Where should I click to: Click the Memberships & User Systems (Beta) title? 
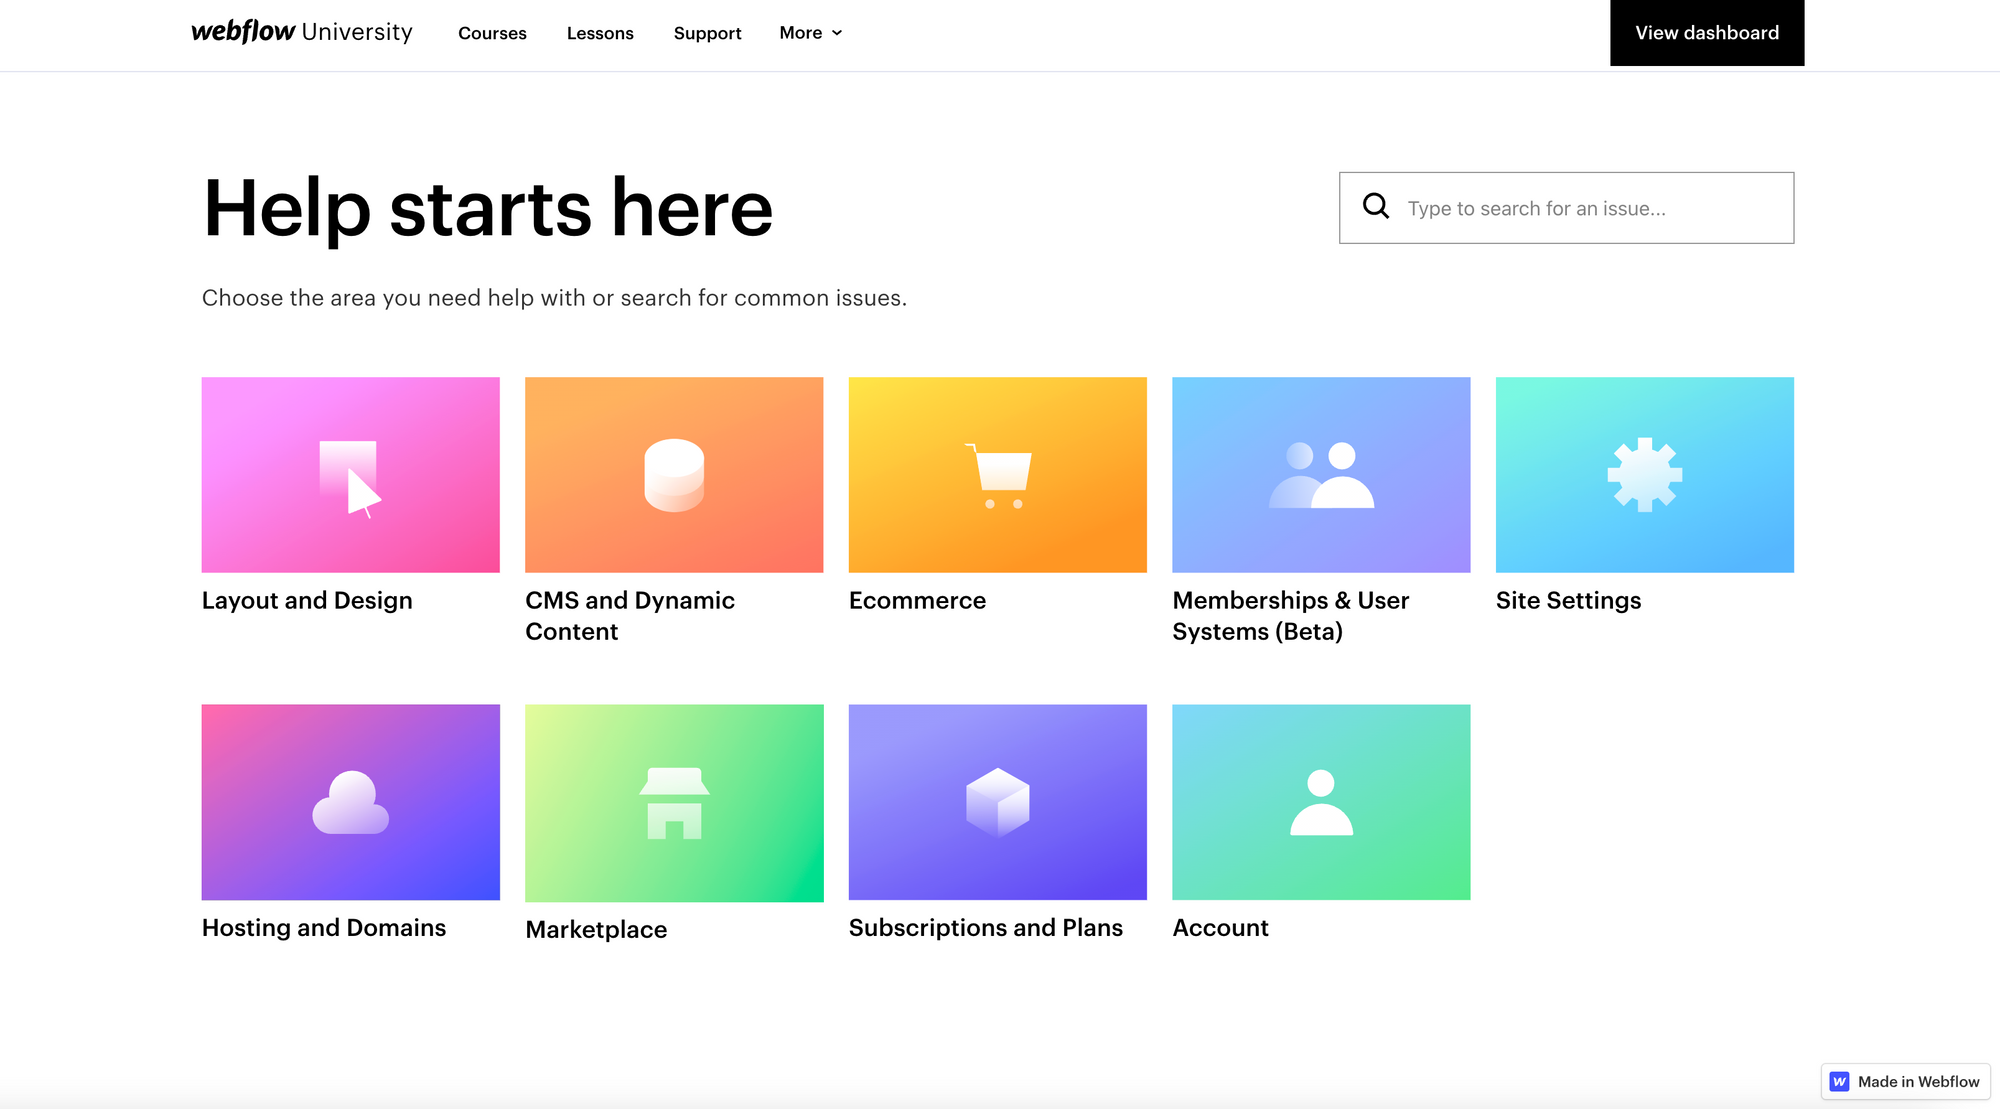click(1290, 615)
